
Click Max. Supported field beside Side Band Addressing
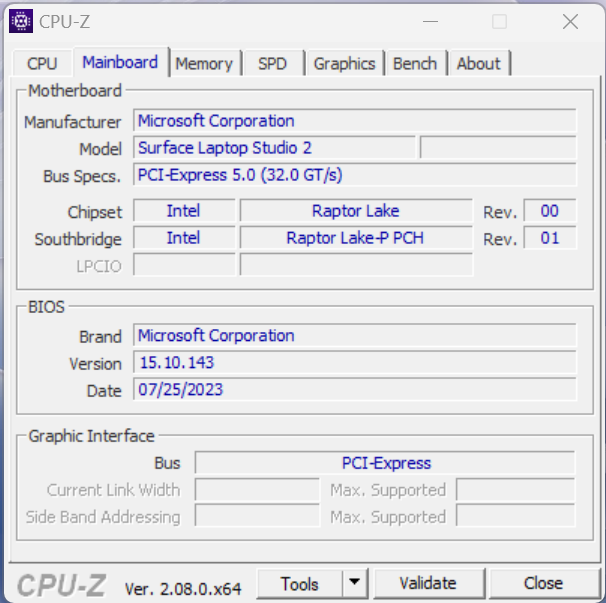pyautogui.click(x=516, y=515)
